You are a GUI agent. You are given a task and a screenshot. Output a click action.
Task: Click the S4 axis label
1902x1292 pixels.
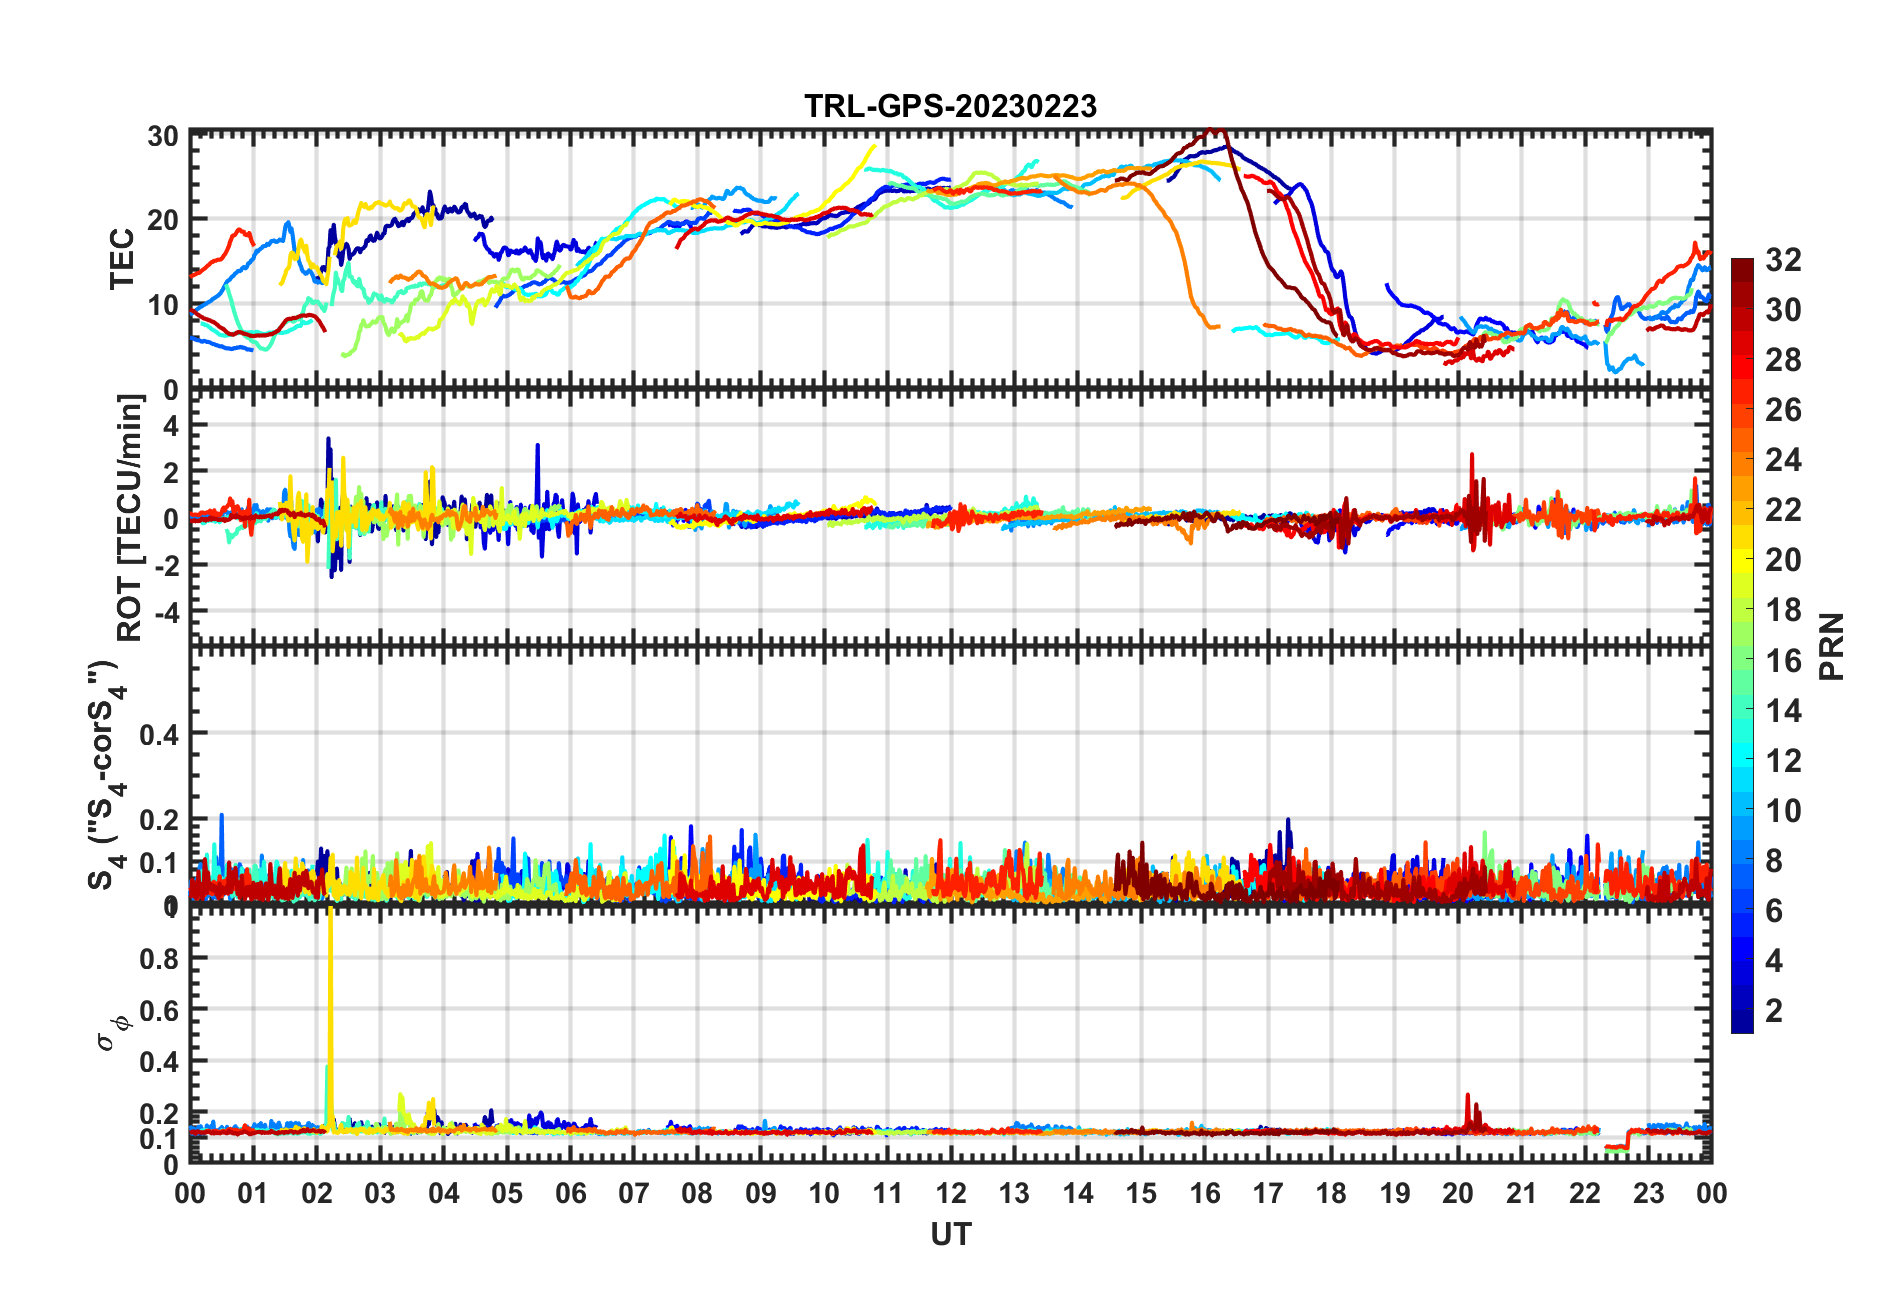108,775
